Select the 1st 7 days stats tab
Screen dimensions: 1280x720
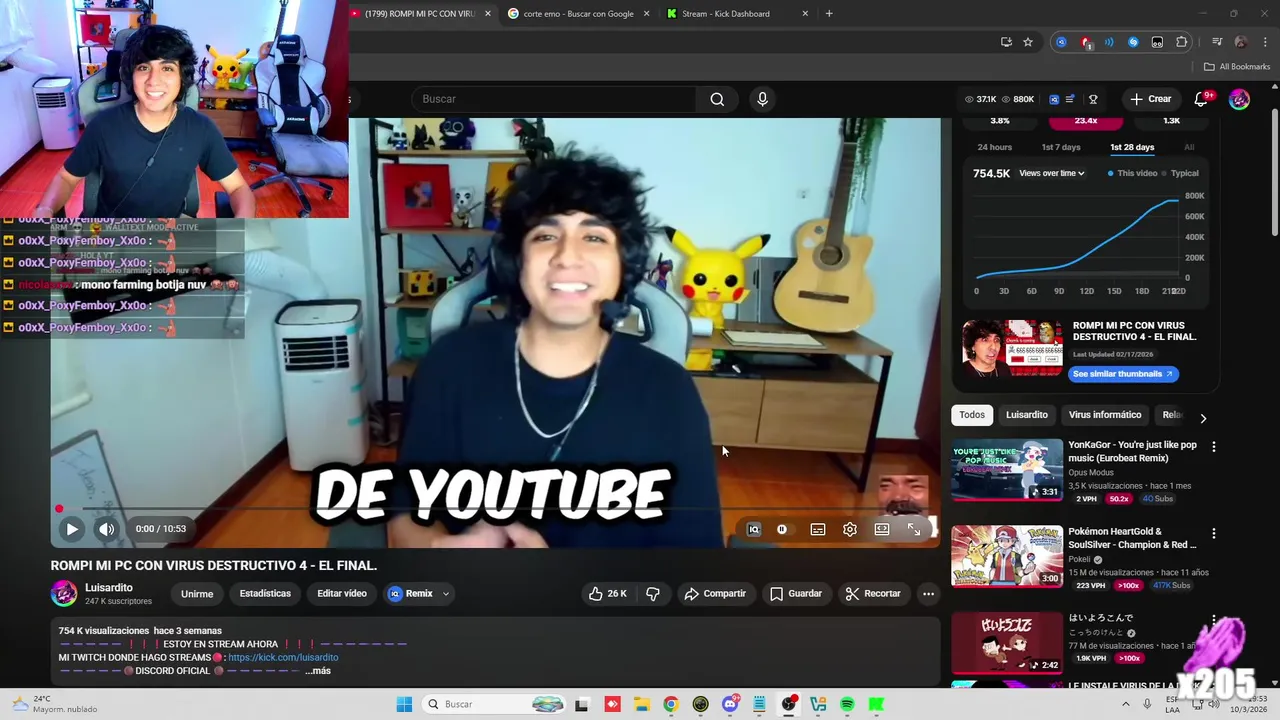coord(1061,147)
